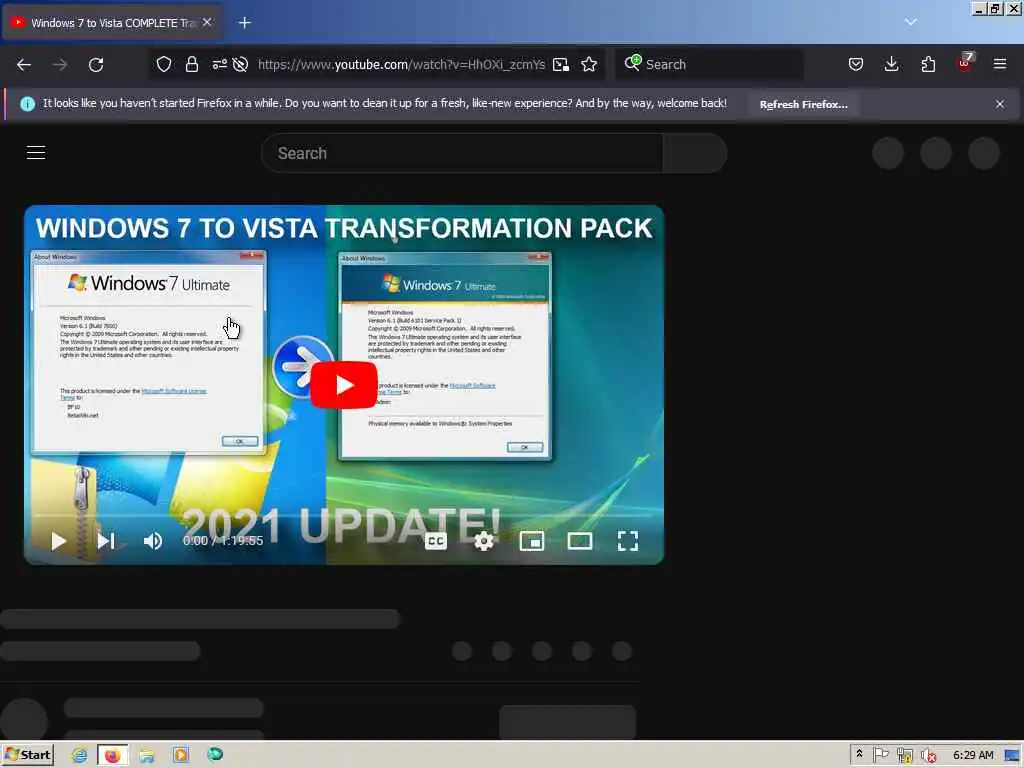1024x768 pixels.
Task: Open the extensions puzzle icon
Action: (x=928, y=64)
